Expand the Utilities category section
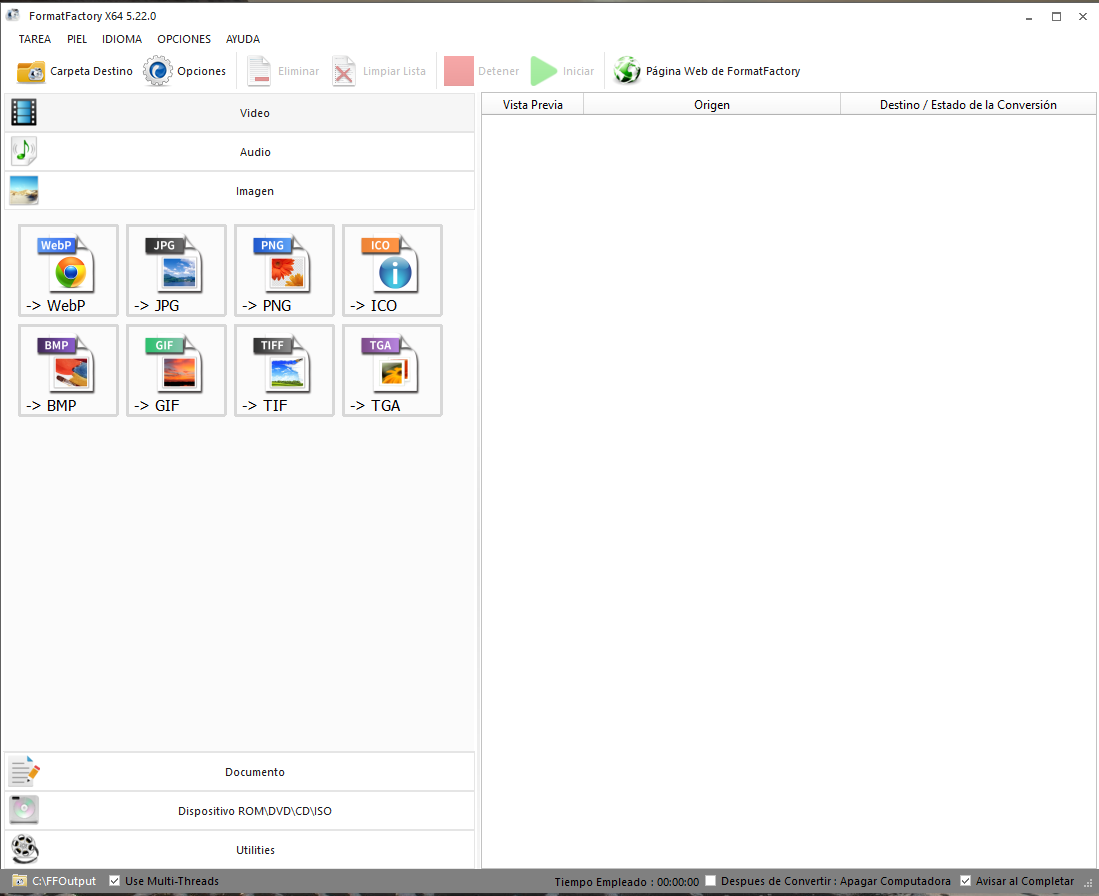Viewport: 1099px width, 896px height. [240, 850]
